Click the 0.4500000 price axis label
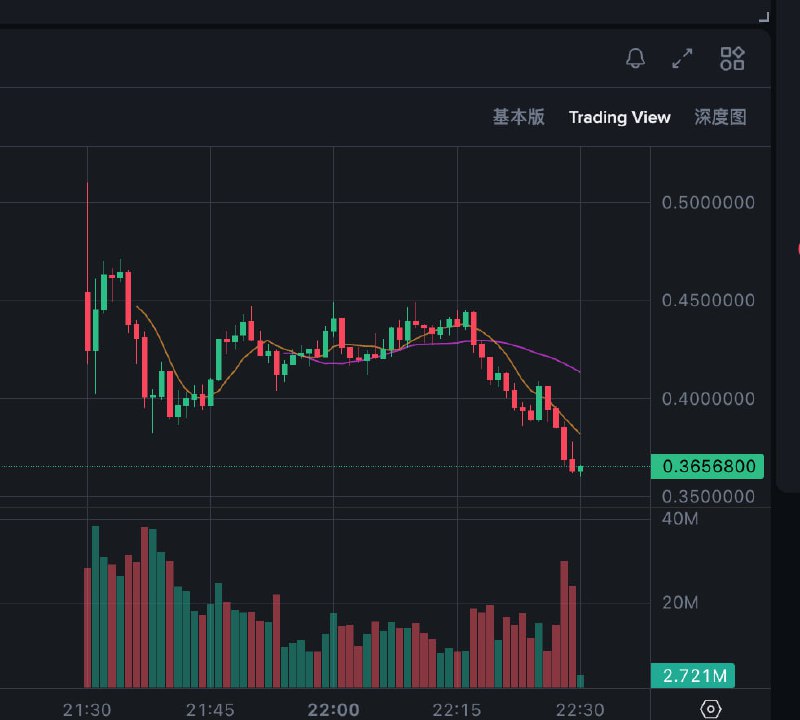 coord(708,301)
